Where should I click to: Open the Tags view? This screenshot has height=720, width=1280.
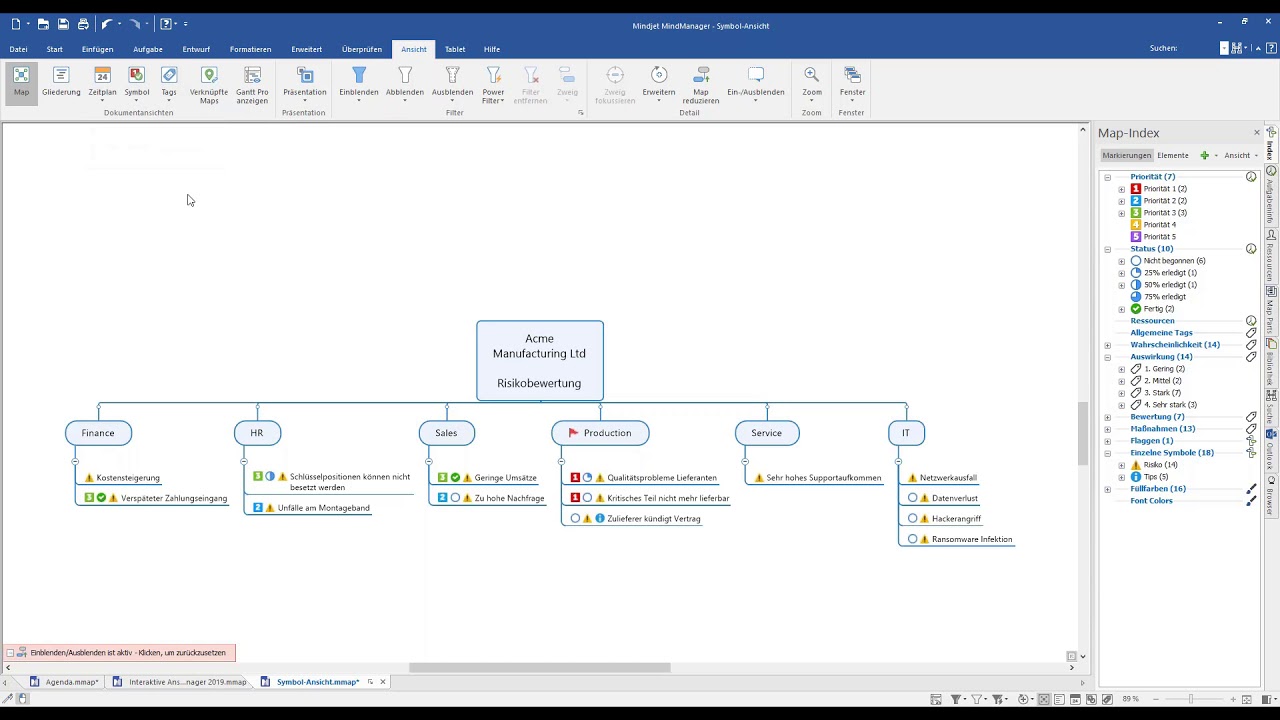(x=169, y=83)
